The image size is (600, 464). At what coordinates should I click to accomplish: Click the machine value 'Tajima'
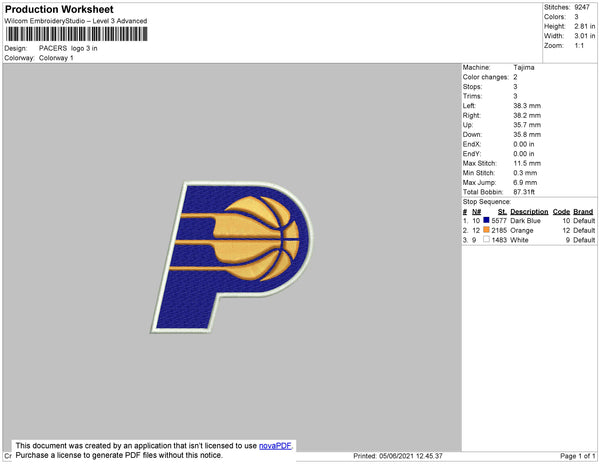click(x=524, y=67)
